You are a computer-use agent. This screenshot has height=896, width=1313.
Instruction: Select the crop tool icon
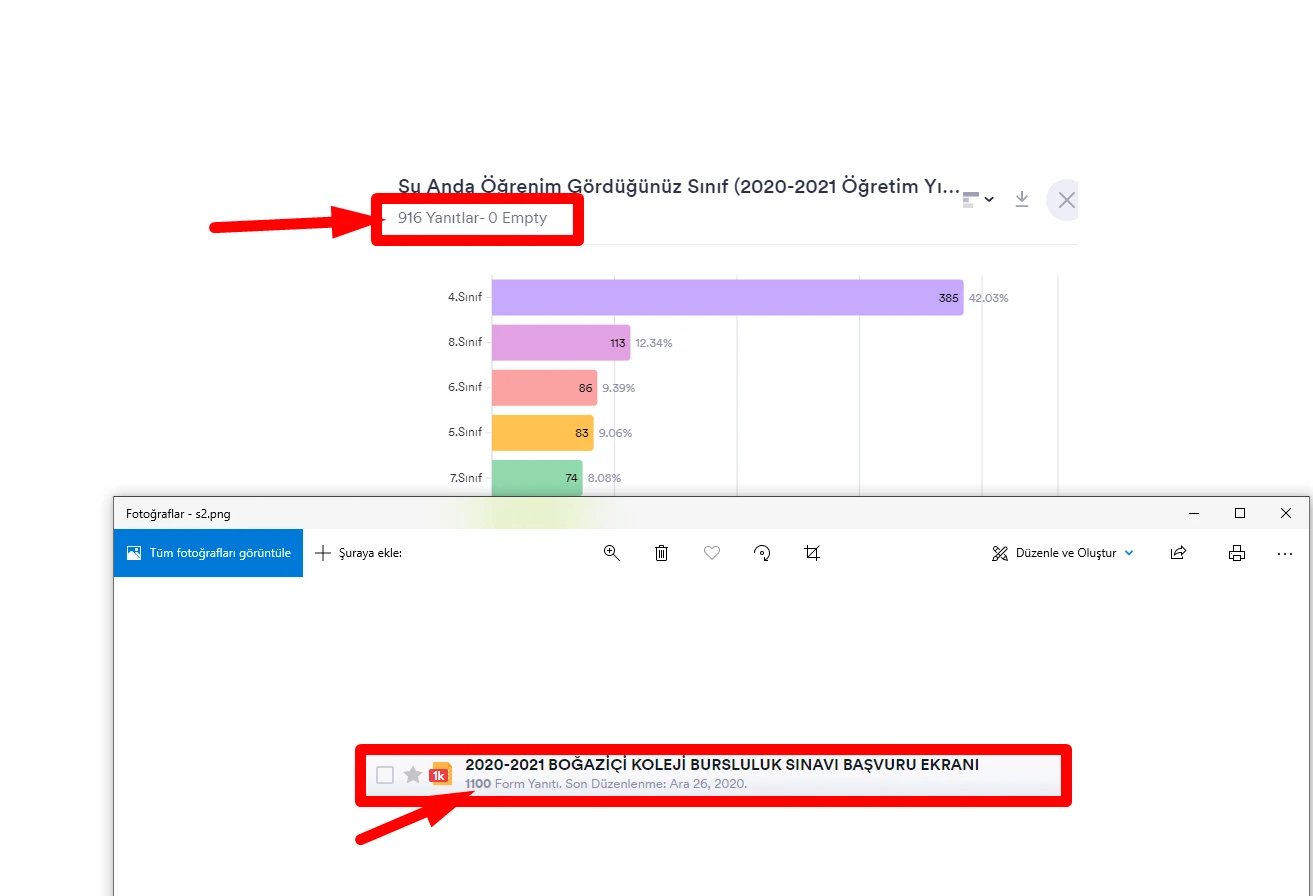(812, 553)
